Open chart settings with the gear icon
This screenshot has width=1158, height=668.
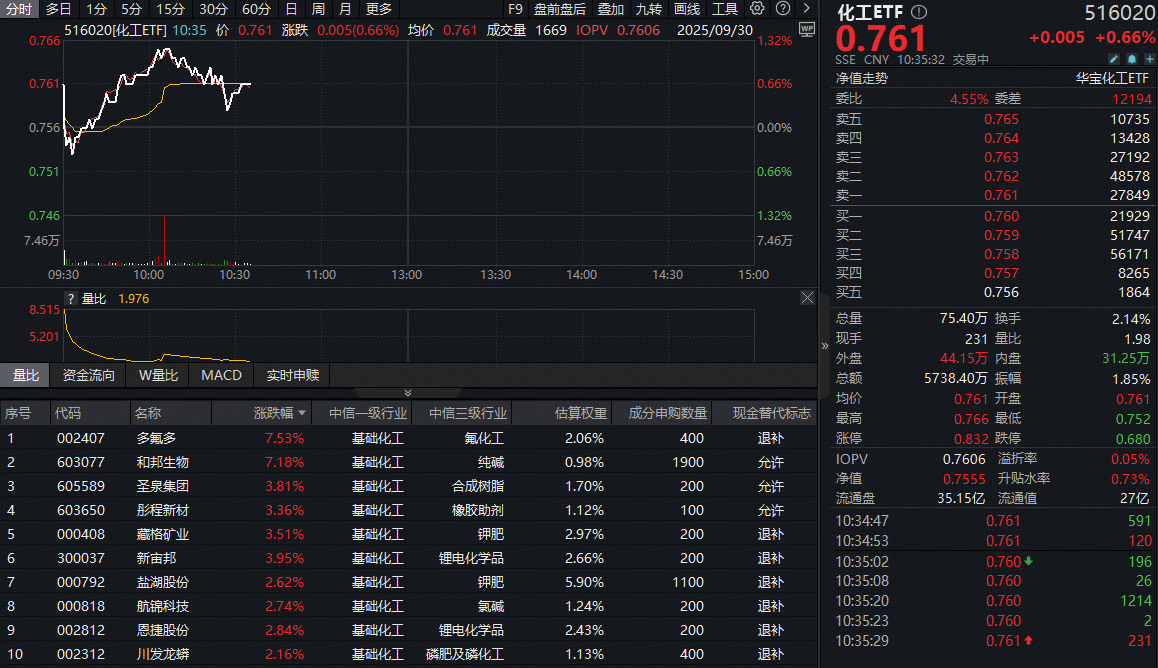click(755, 9)
